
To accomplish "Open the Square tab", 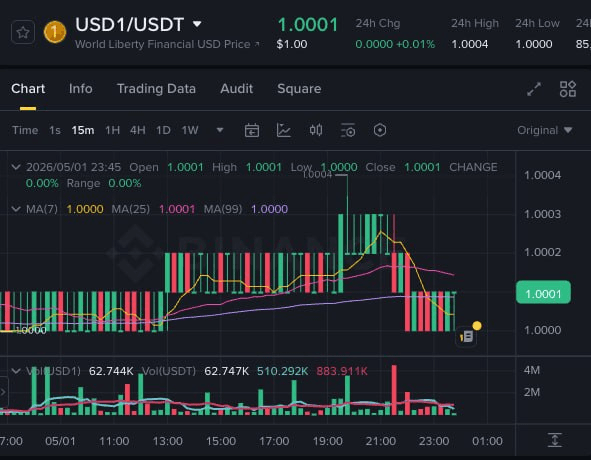I will 299,89.
